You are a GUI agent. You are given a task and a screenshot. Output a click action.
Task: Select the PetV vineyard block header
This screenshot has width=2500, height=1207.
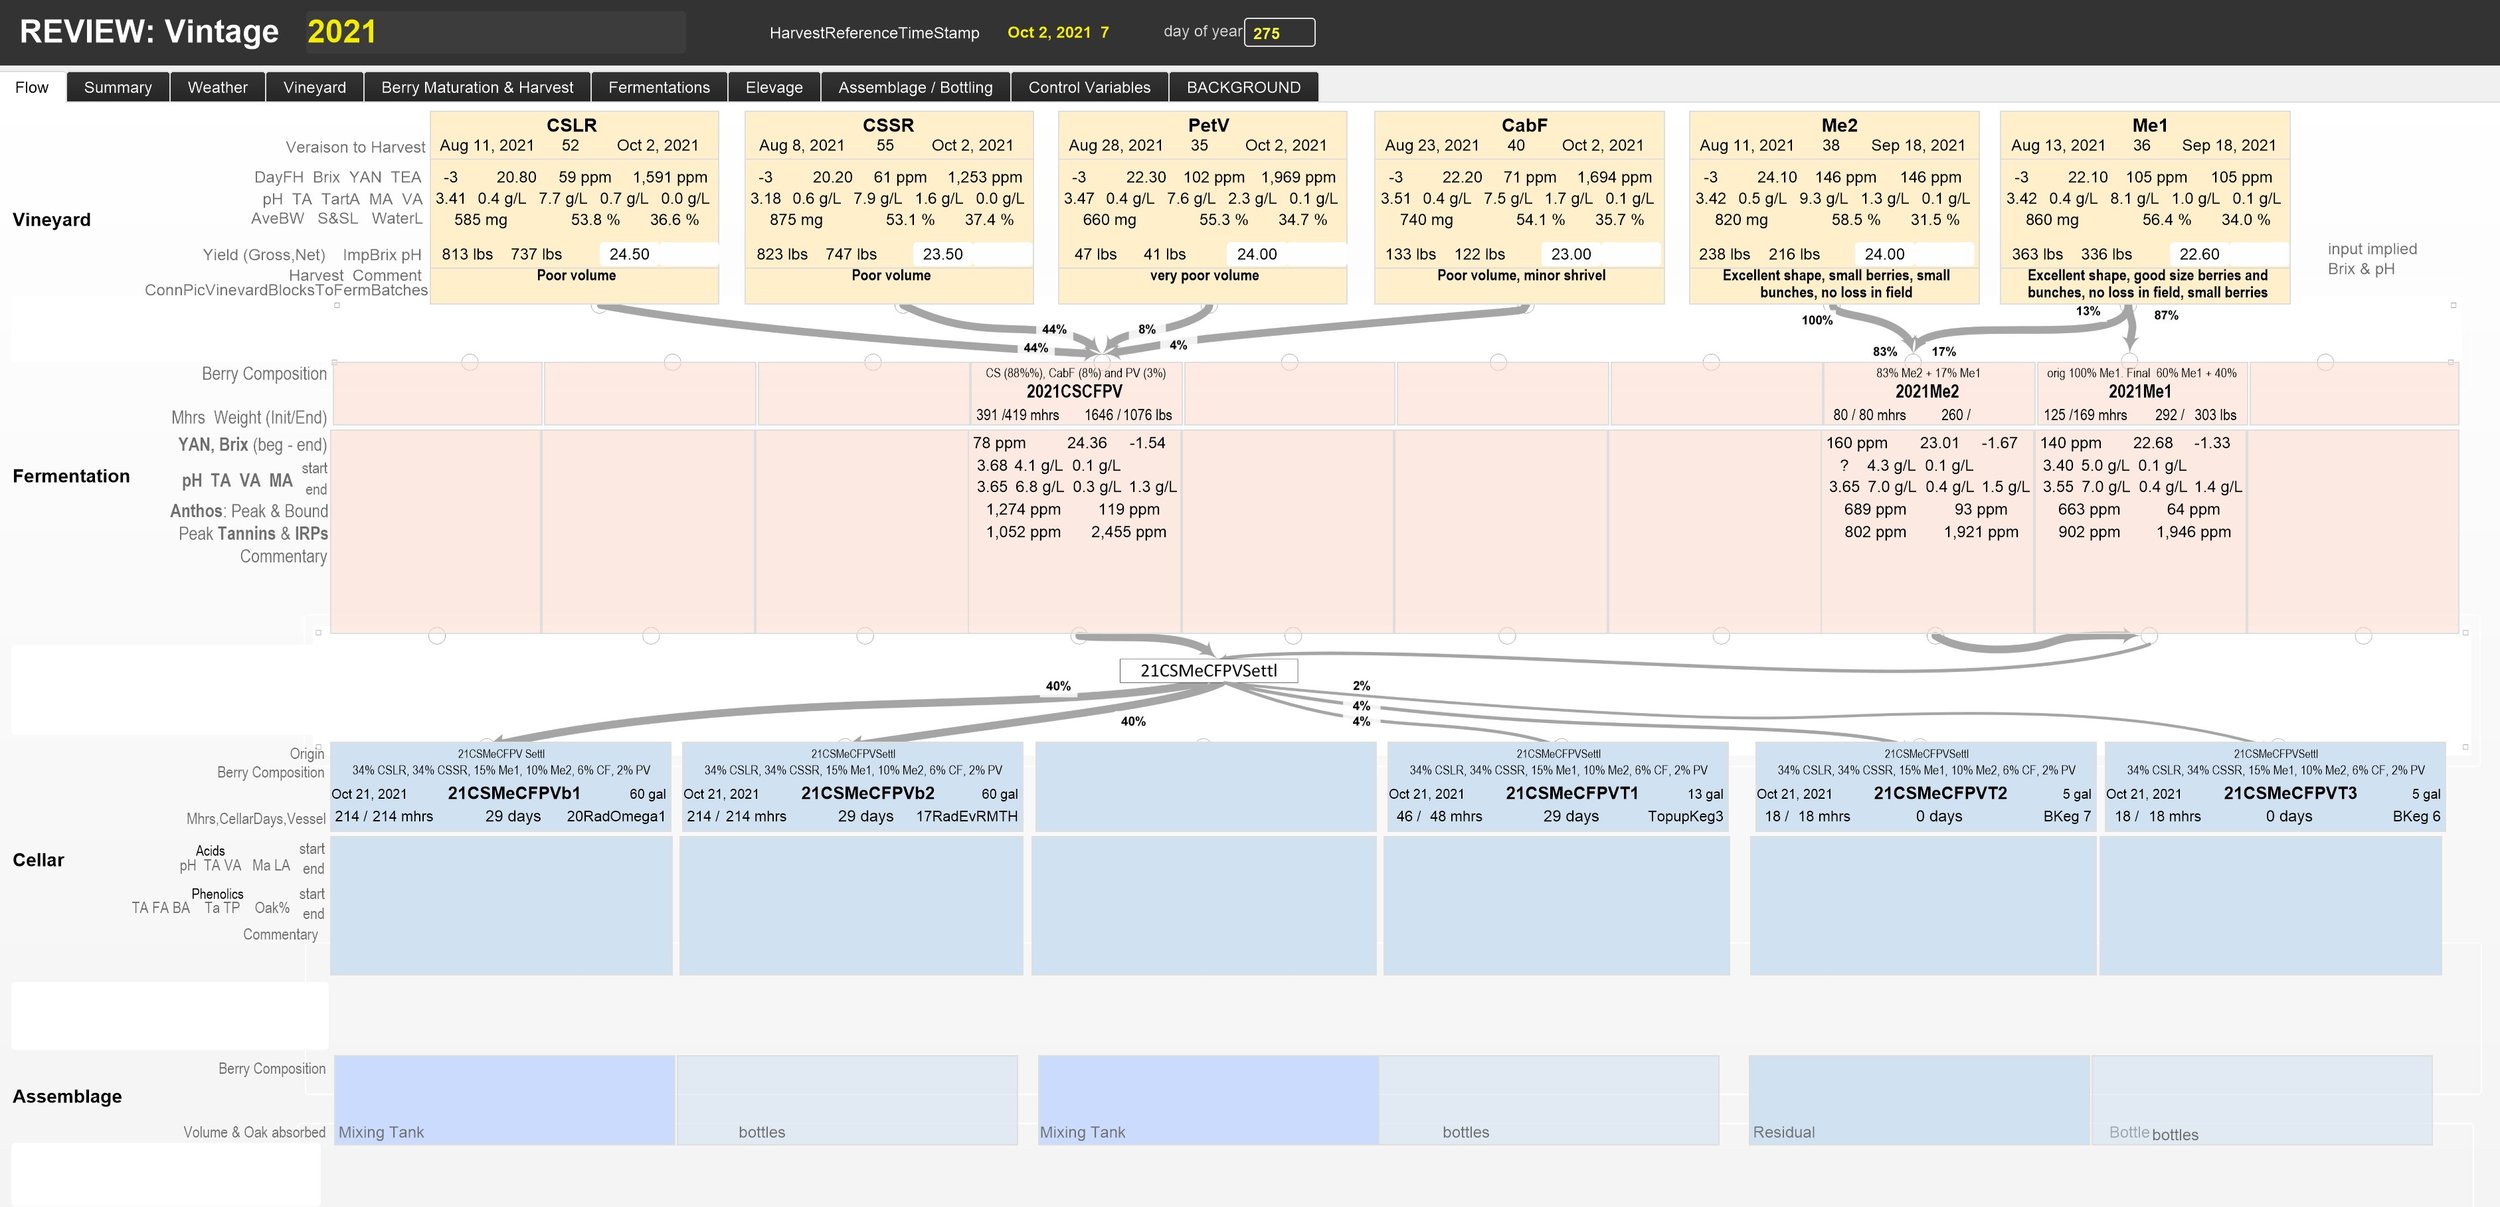(1208, 125)
